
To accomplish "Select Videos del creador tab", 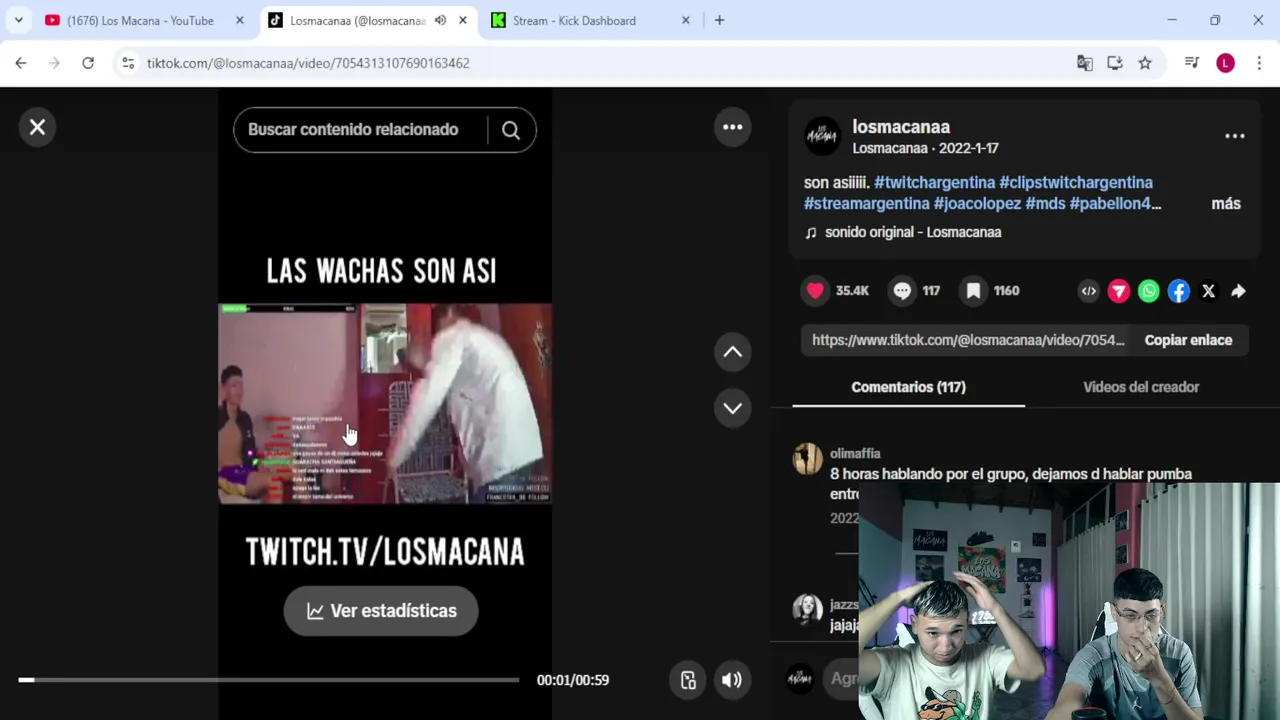I will [x=1141, y=387].
